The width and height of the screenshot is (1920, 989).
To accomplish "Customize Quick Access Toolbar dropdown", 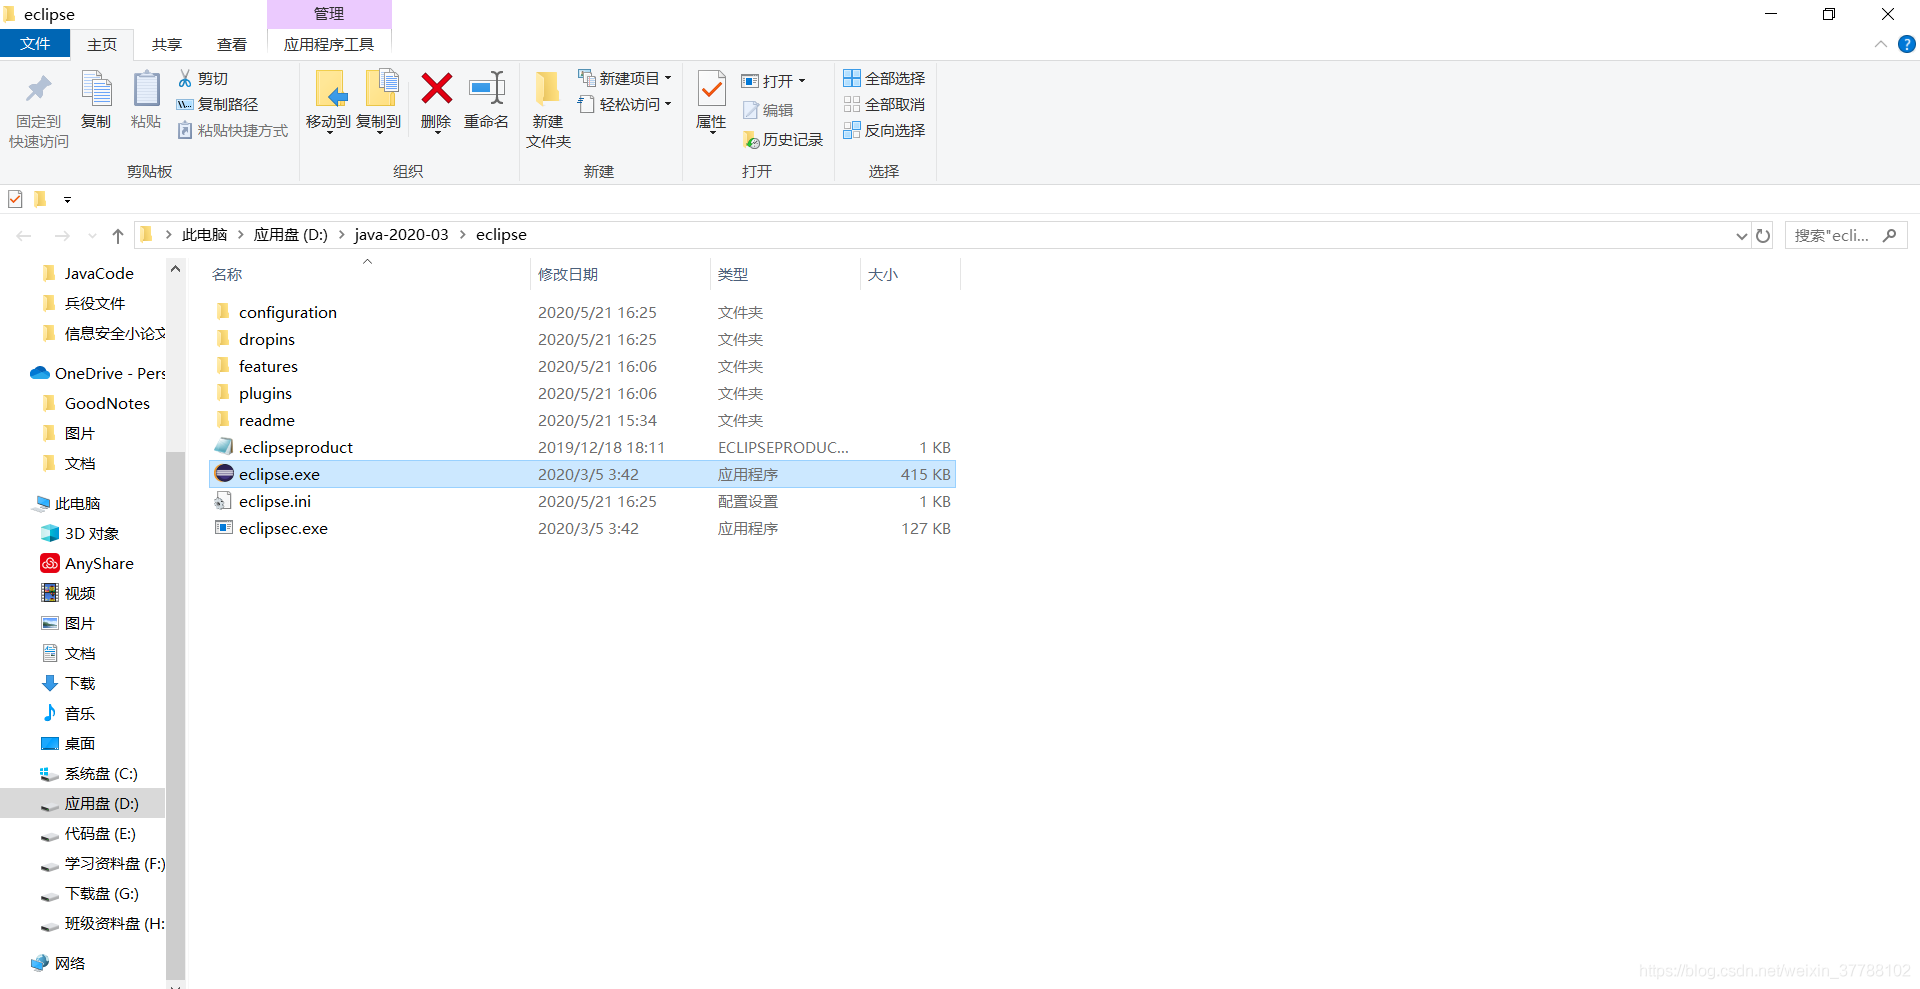I will click(67, 199).
